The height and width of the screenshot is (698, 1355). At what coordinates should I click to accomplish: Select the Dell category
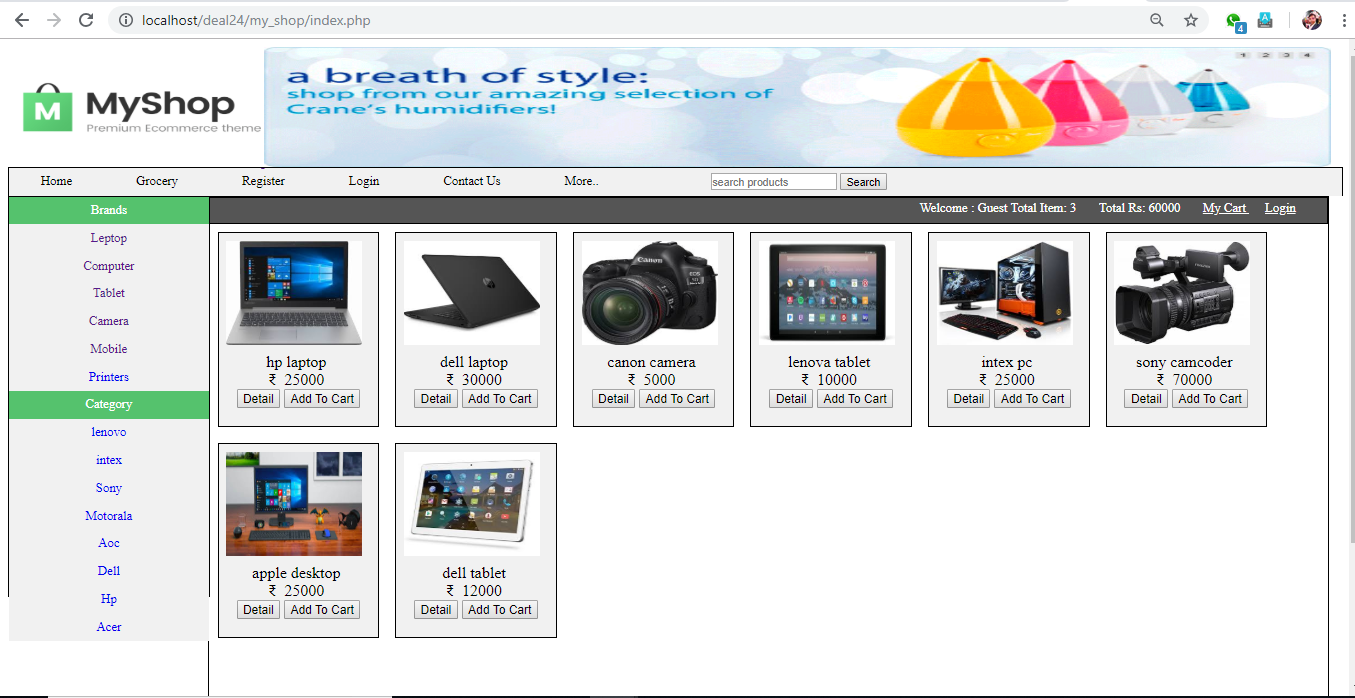coord(109,571)
